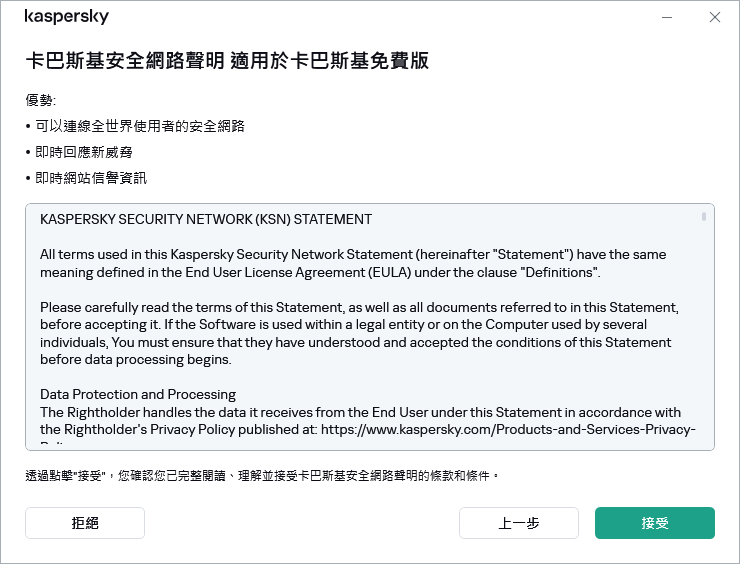Decline the statement with 拒絕 button
The width and height of the screenshot is (740, 564).
coord(85,523)
